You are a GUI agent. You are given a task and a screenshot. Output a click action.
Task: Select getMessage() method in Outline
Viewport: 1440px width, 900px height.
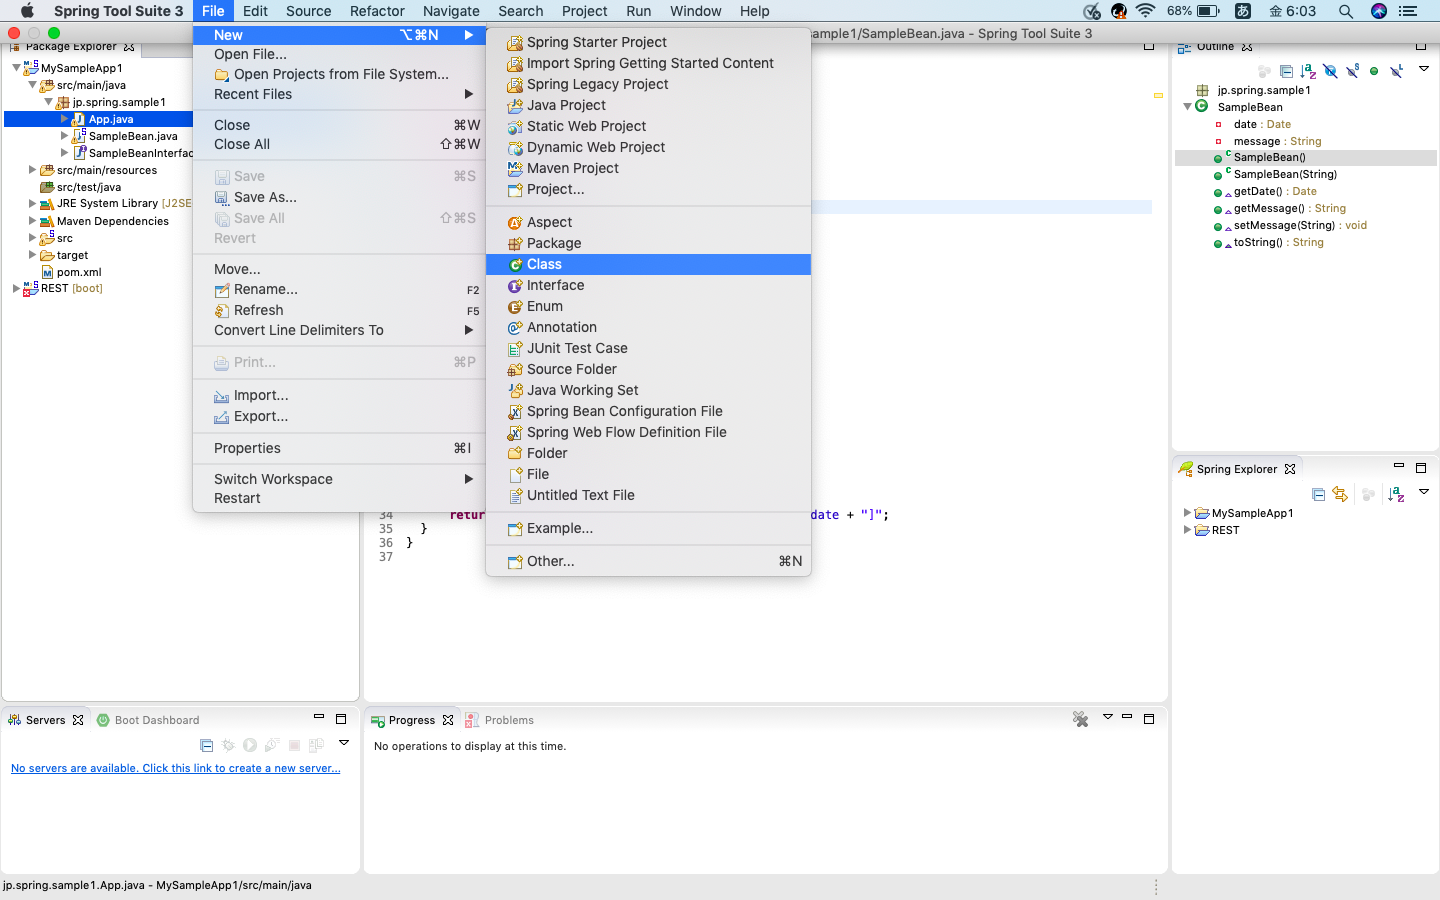(1290, 208)
